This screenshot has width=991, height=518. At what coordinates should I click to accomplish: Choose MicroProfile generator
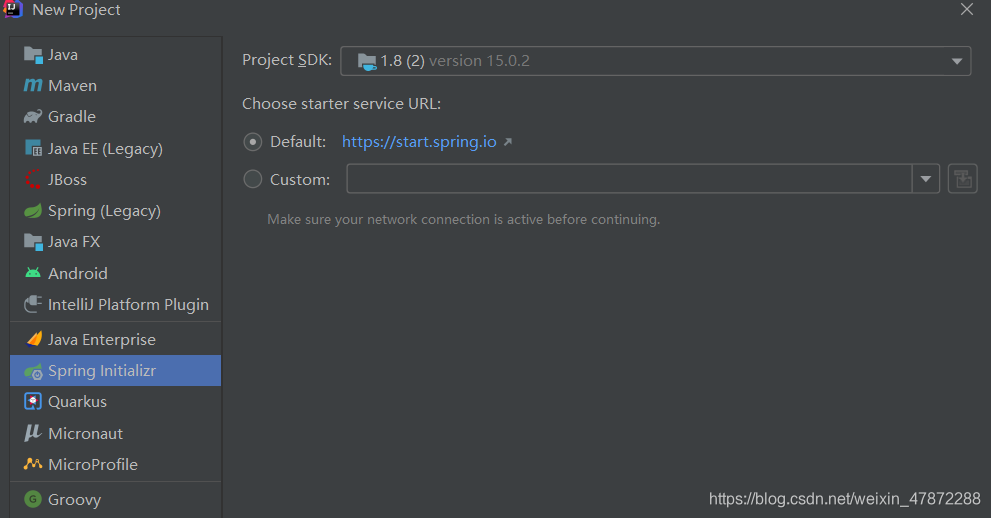[x=116, y=464]
